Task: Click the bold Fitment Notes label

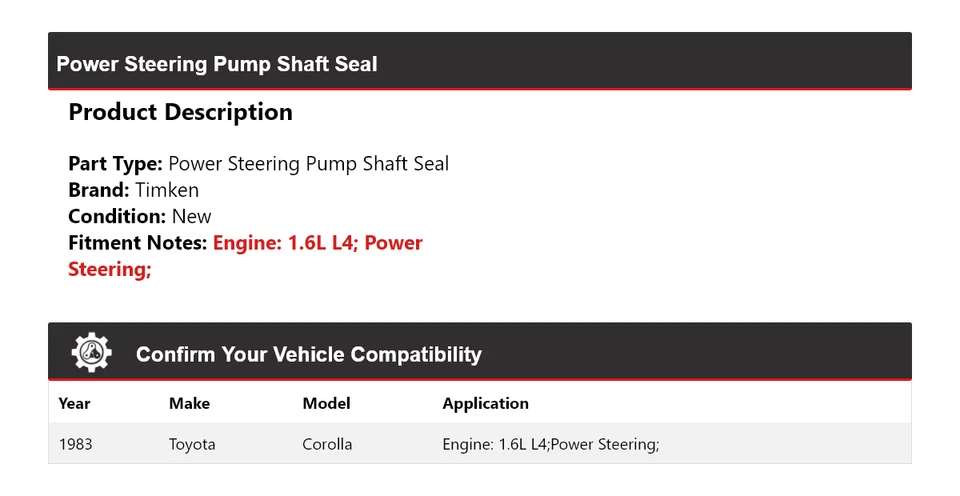Action: (x=138, y=243)
